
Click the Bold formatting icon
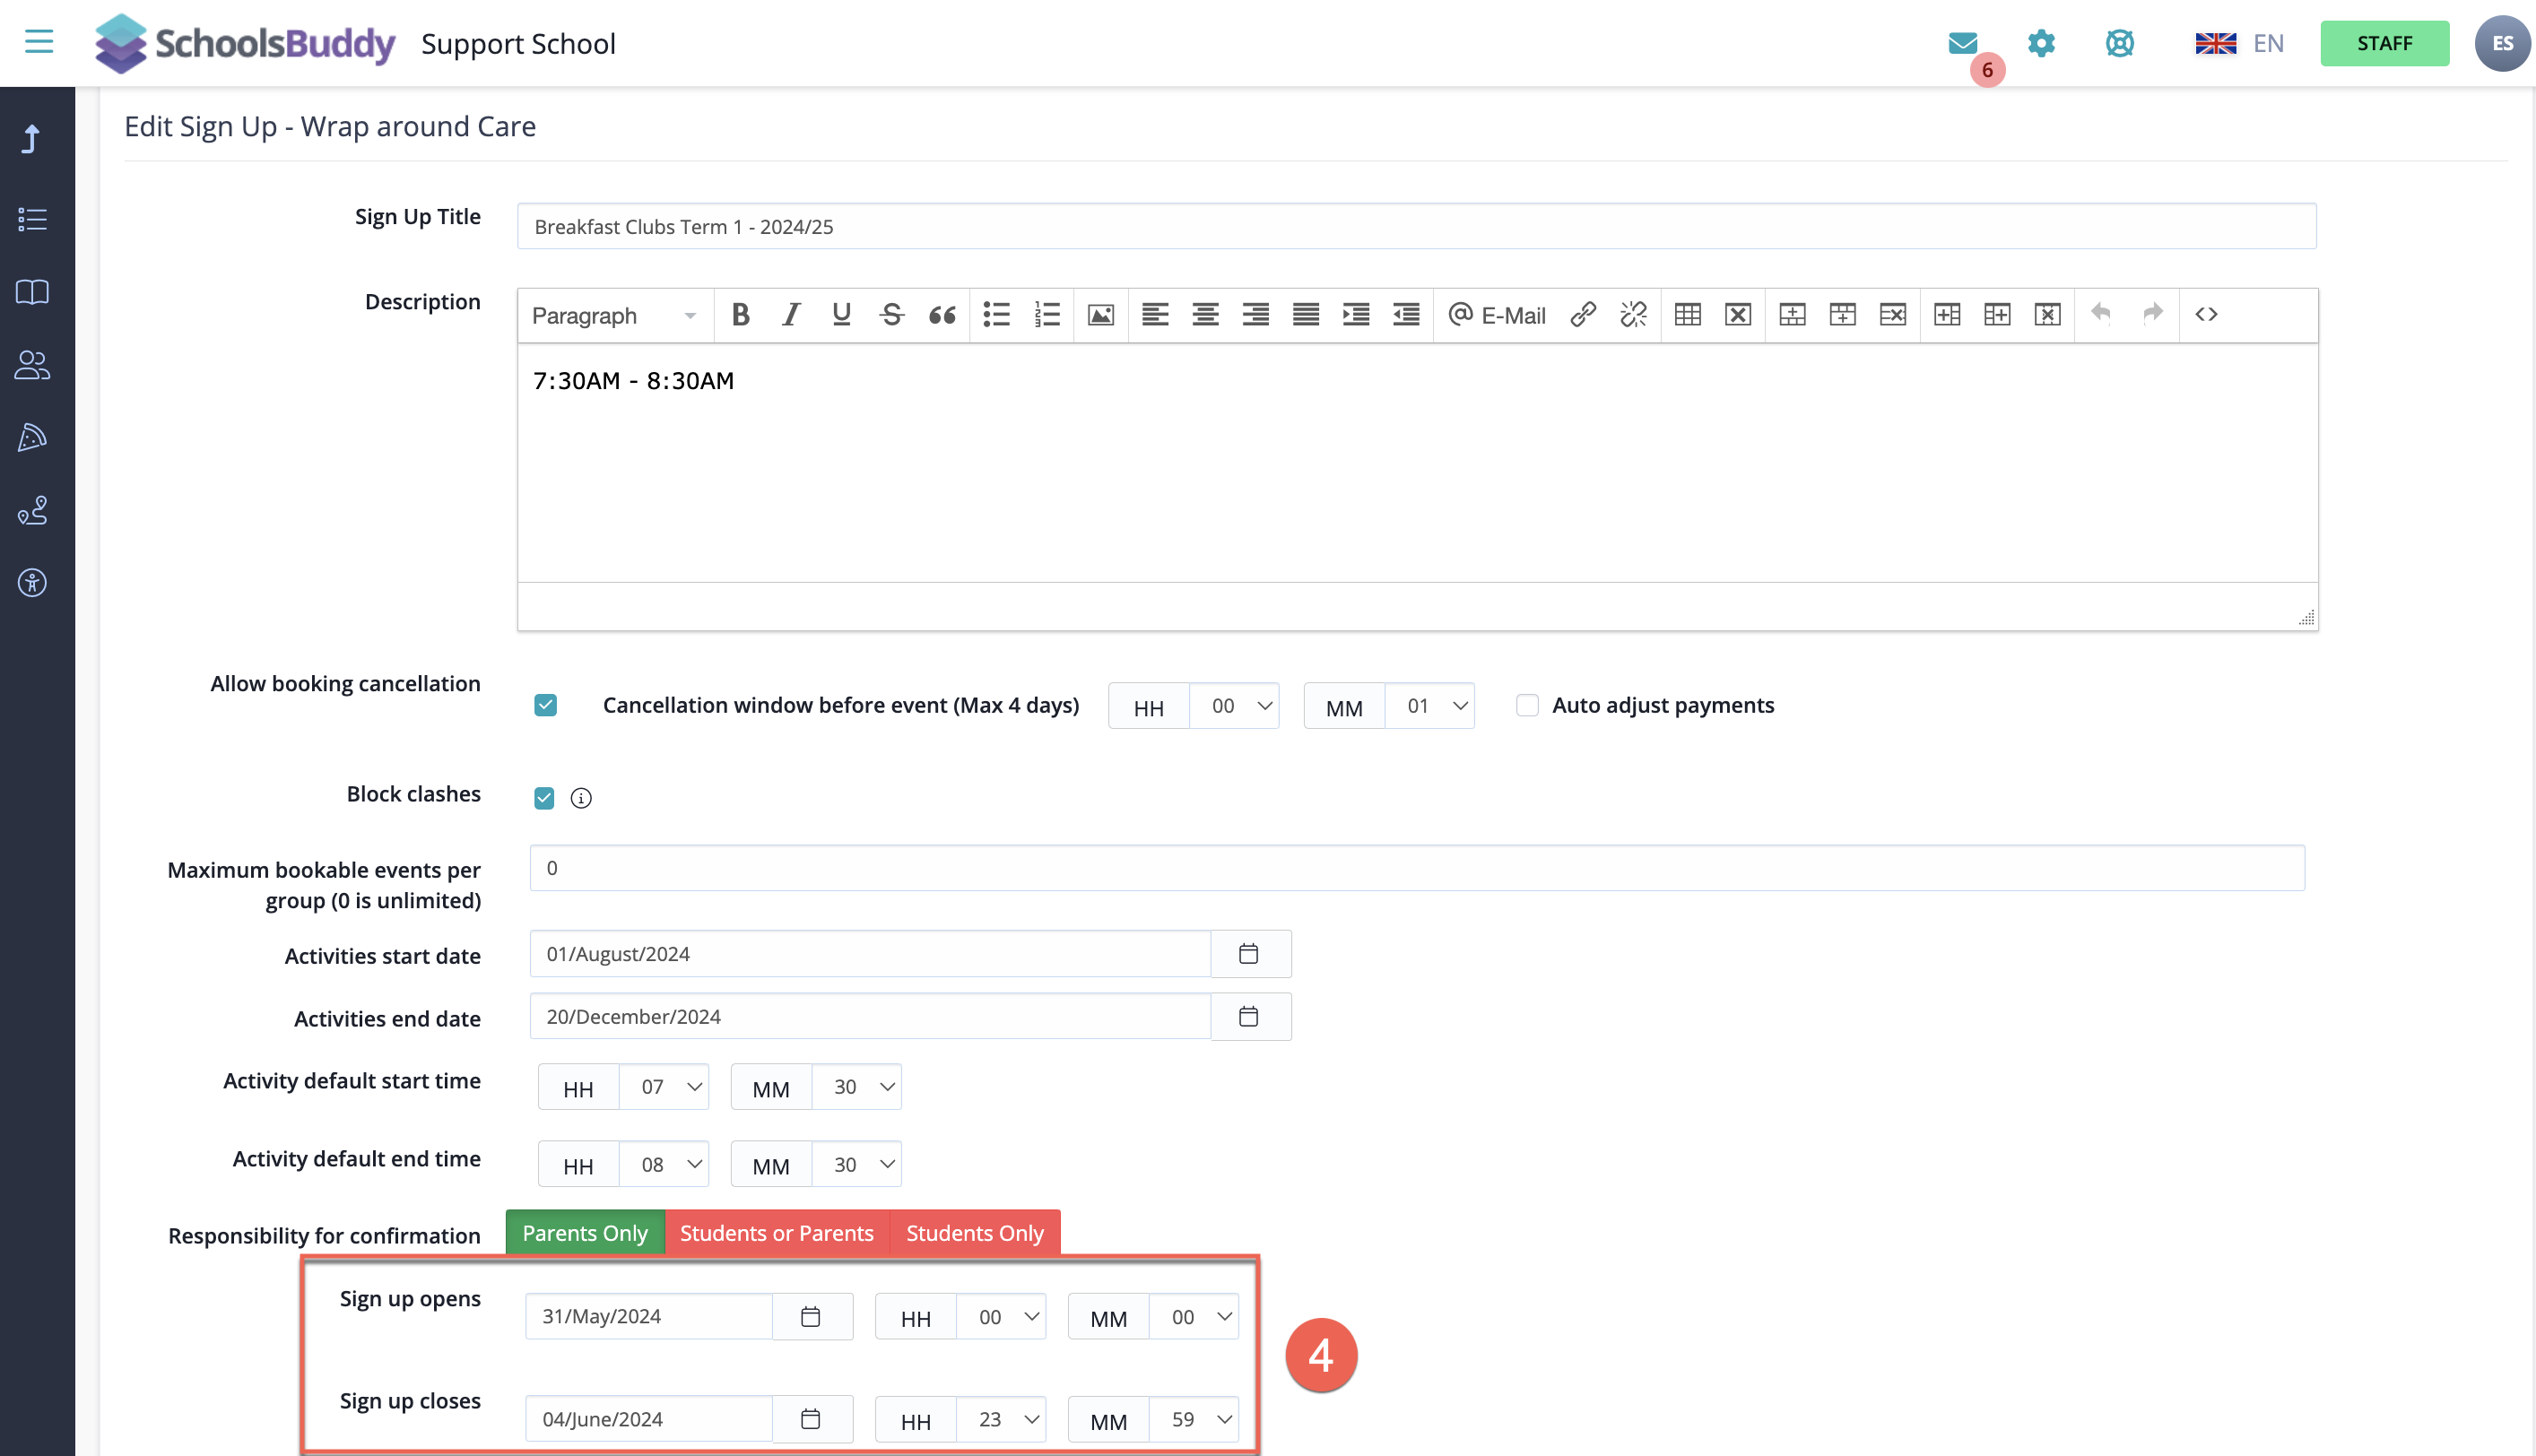pyautogui.click(x=740, y=315)
